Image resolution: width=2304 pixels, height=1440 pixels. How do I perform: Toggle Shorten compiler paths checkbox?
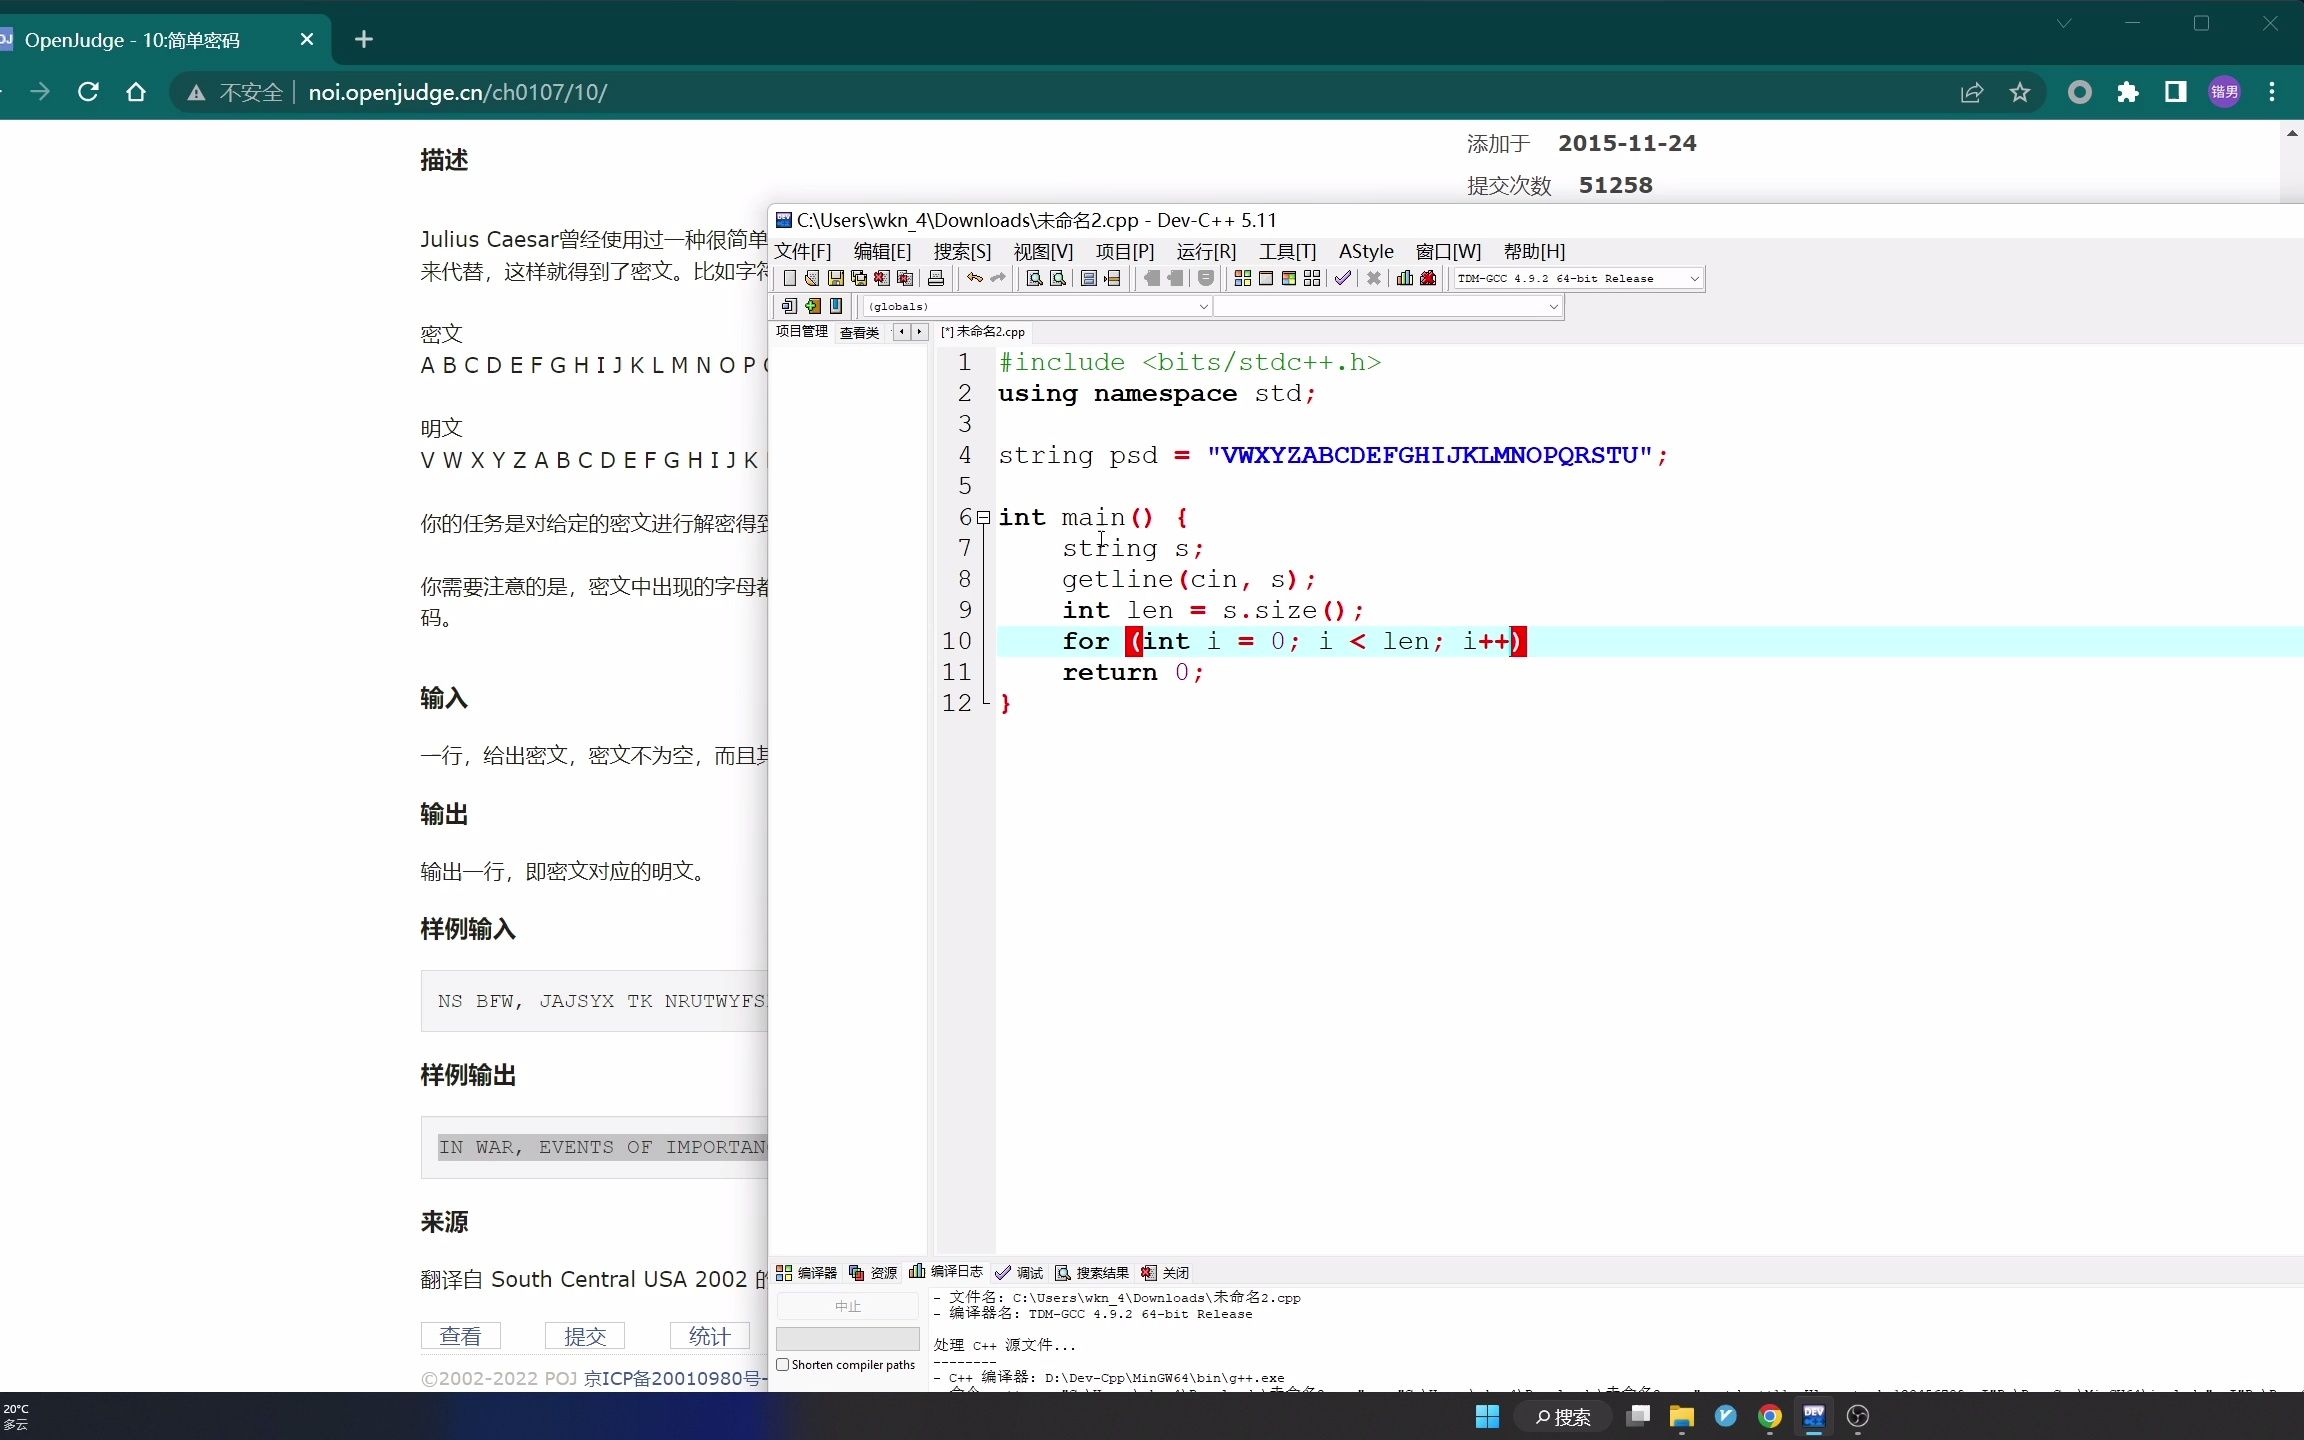coord(783,1365)
